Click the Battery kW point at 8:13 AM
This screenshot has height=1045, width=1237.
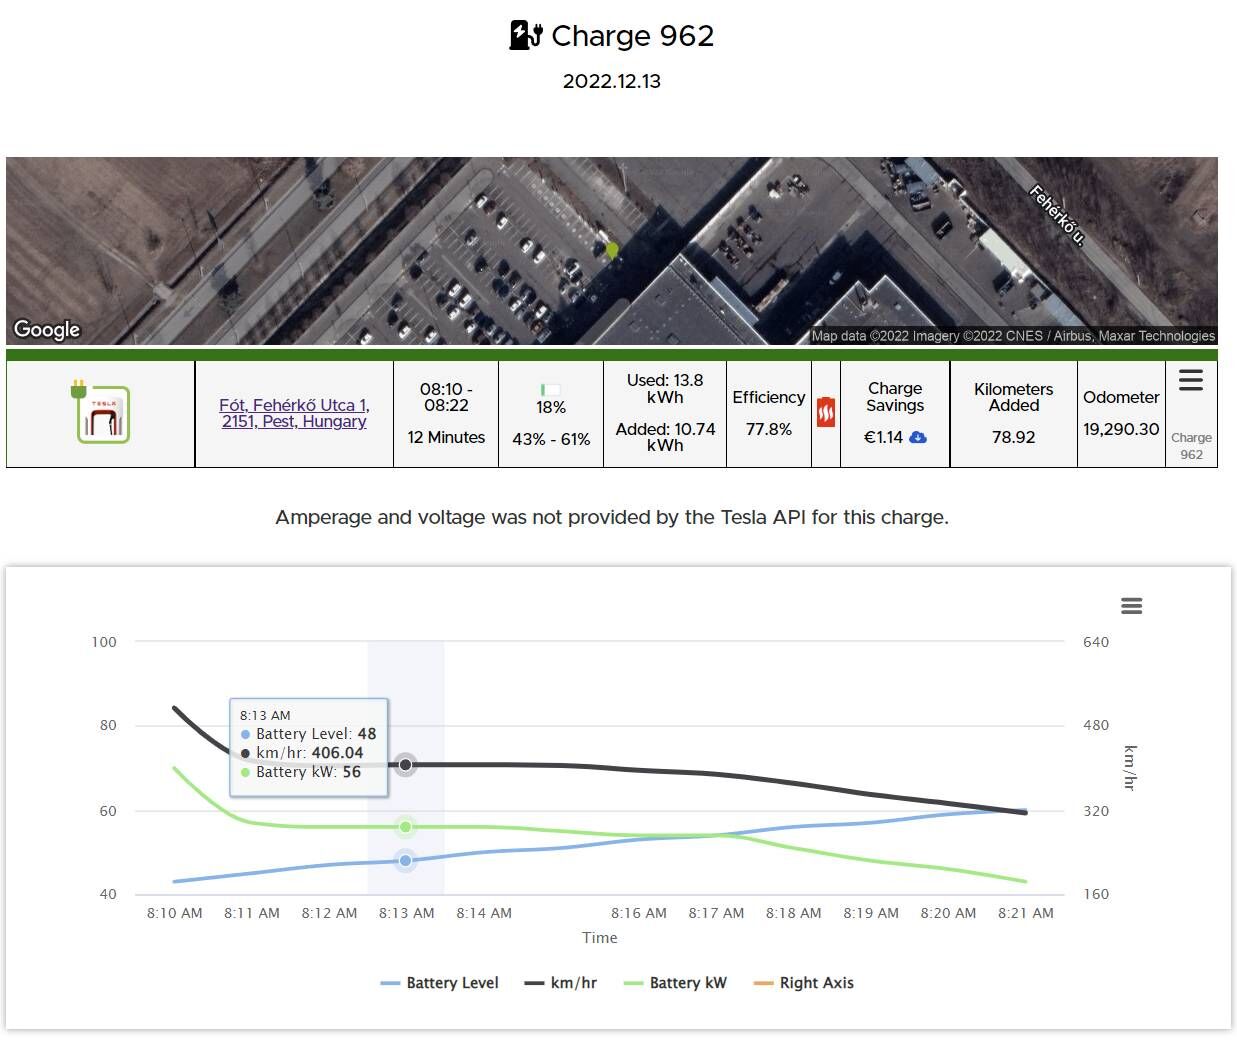405,827
